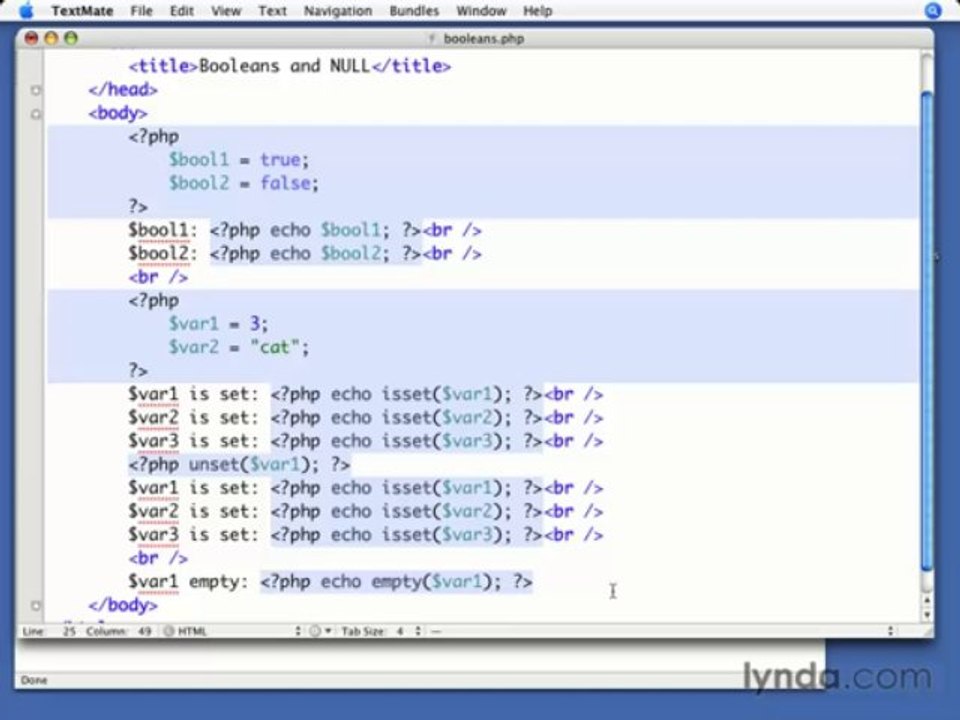Click the language icon beside HTML
The image size is (960, 720).
169,631
